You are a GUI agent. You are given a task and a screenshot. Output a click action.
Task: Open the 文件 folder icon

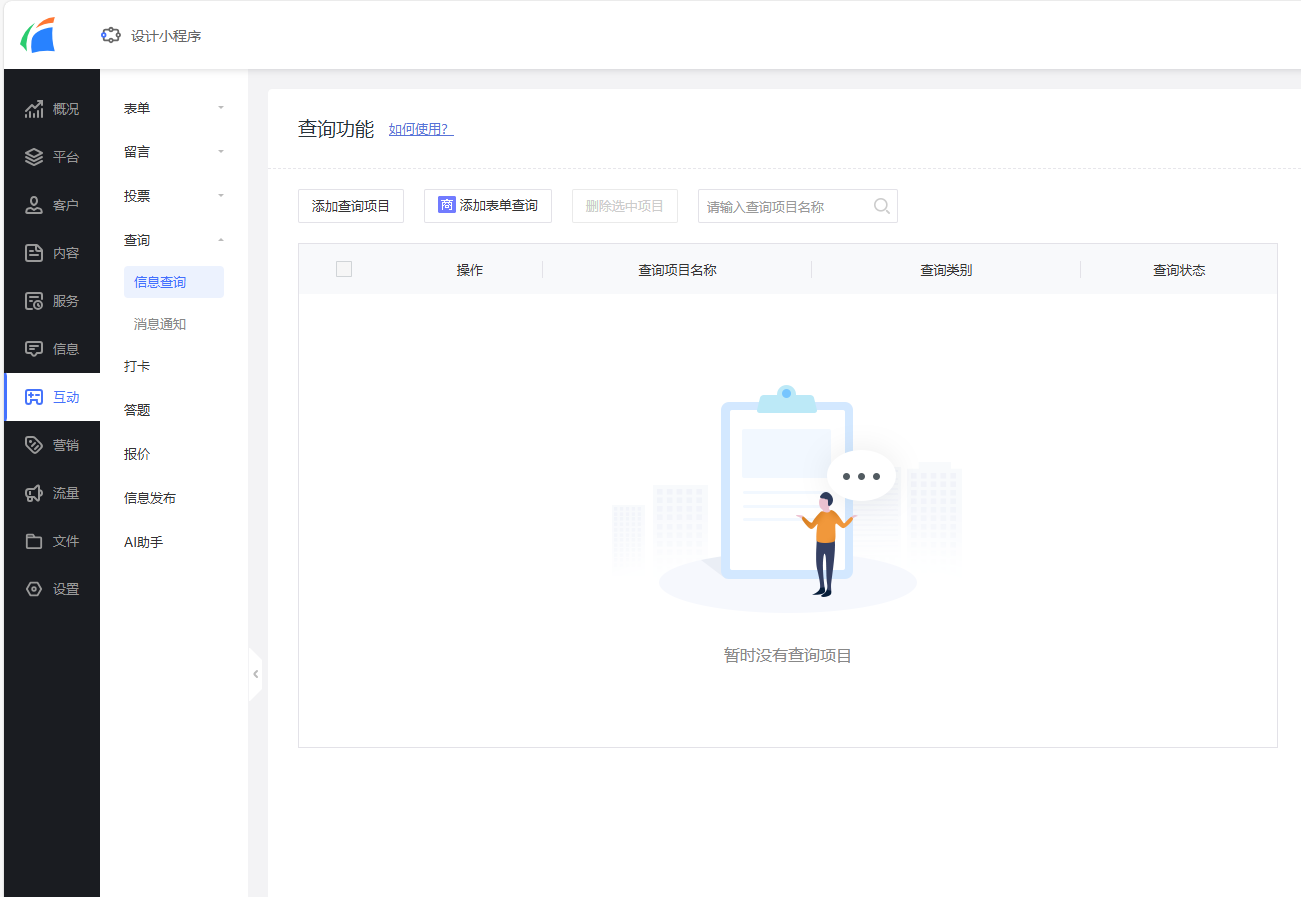pyautogui.click(x=34, y=541)
